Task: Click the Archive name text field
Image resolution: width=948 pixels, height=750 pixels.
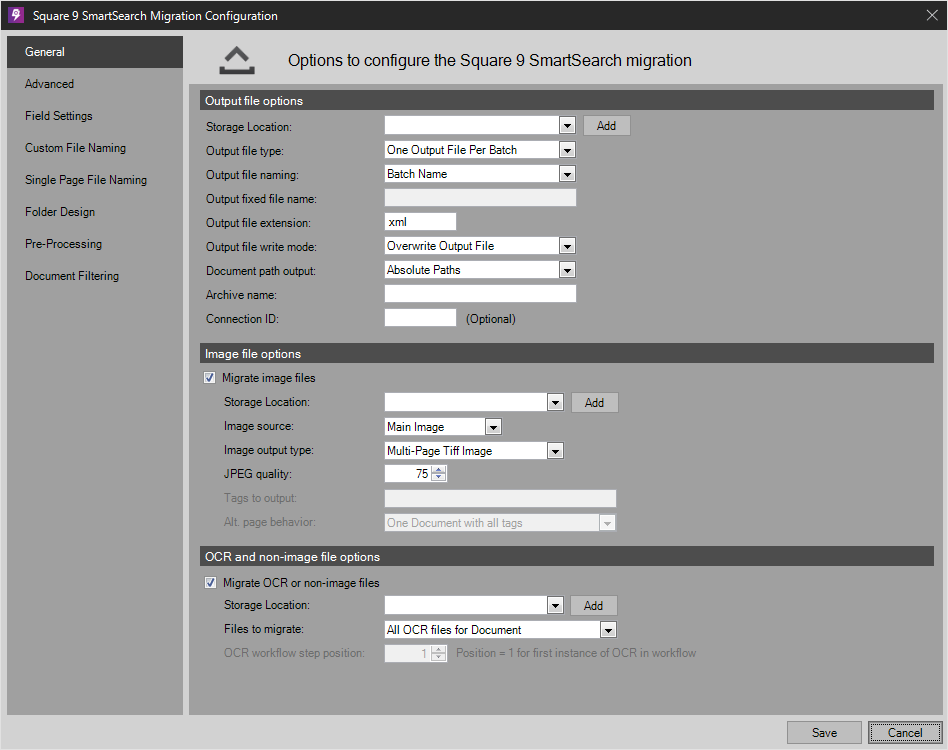Action: coord(480,294)
